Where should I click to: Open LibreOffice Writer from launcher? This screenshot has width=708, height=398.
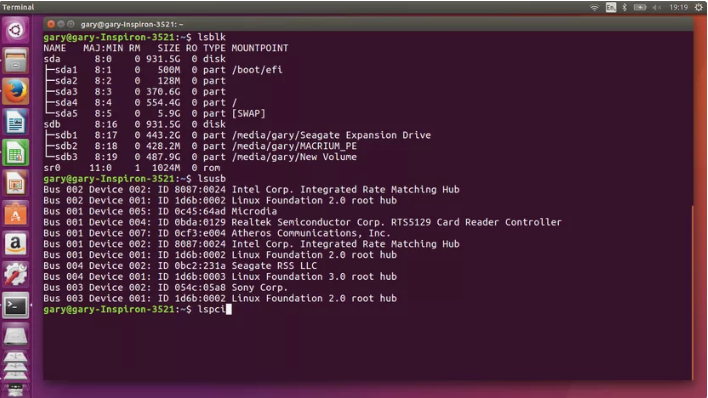coord(15,122)
